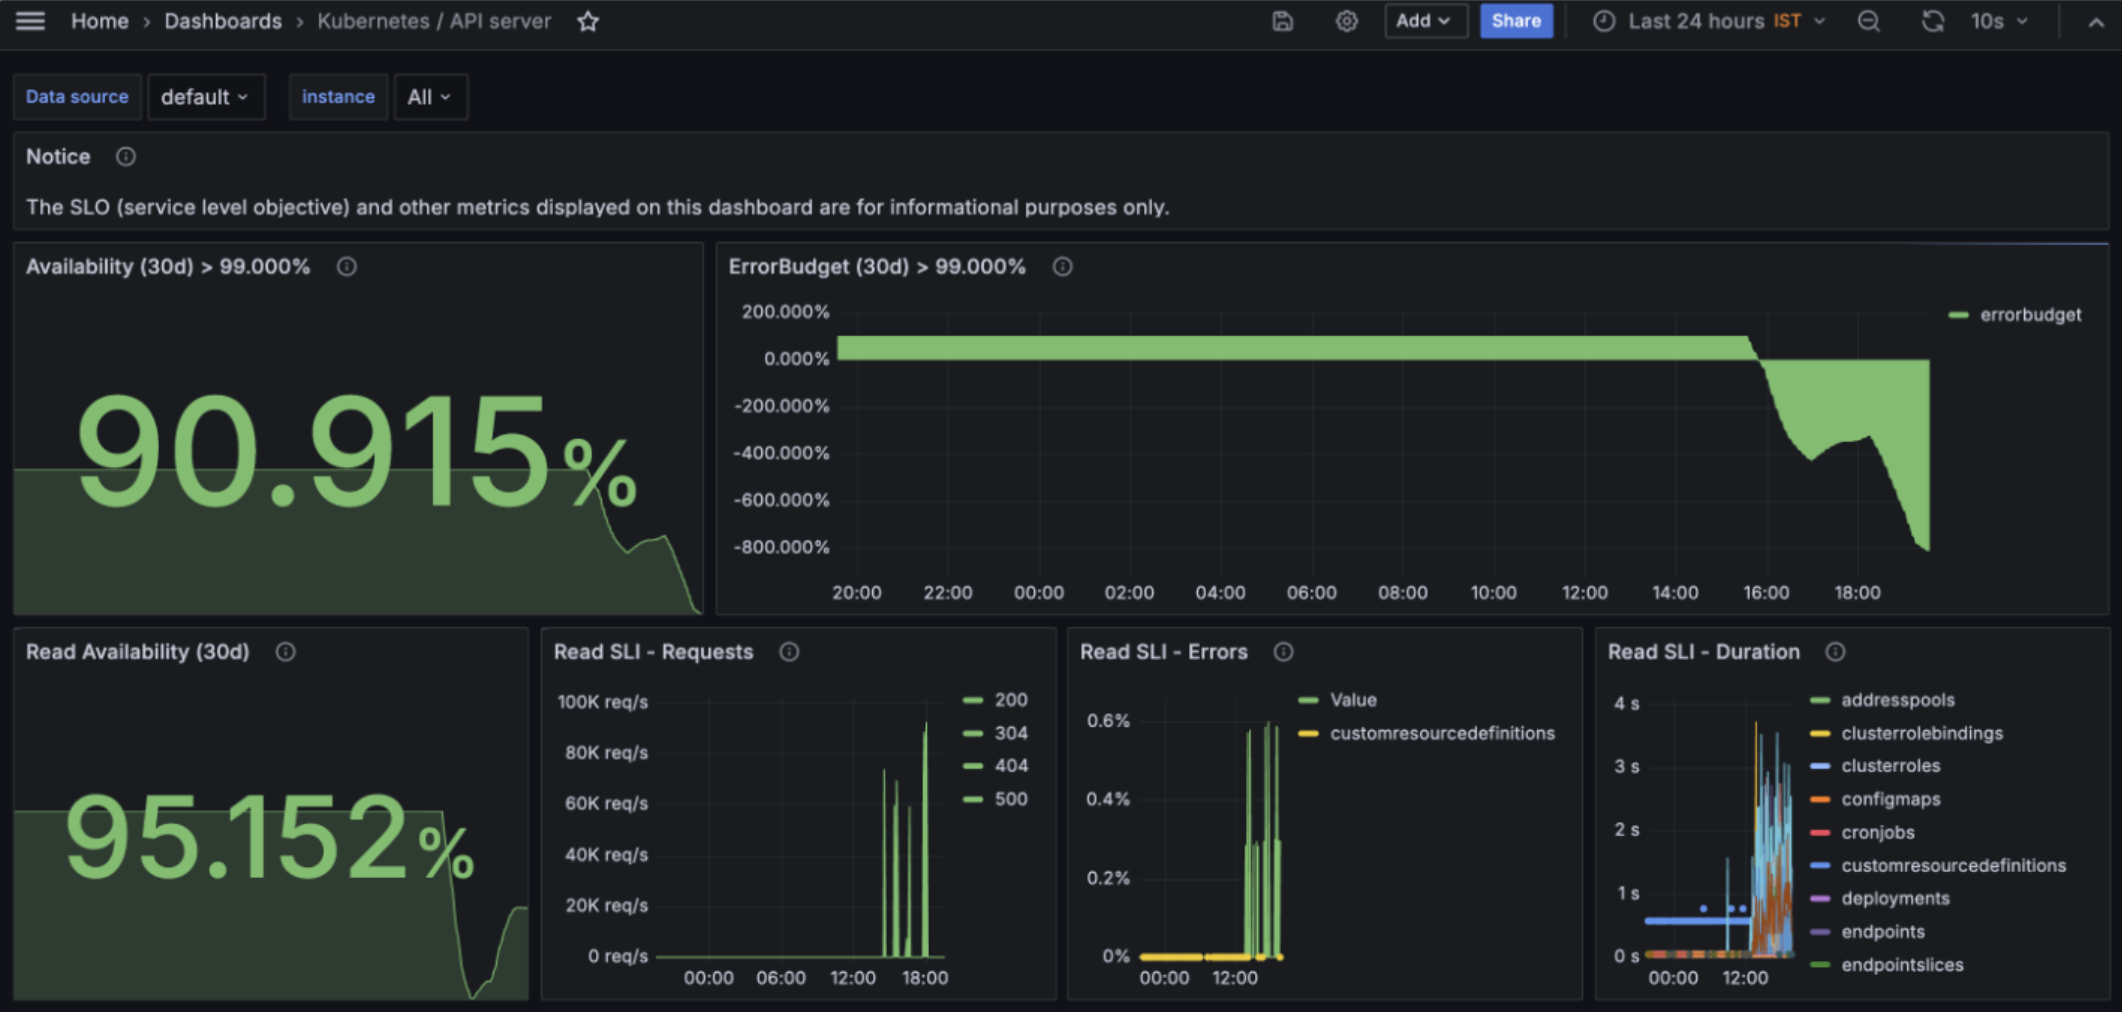The height and width of the screenshot is (1012, 2122).
Task: Go to Dashboards breadcrumb
Action: pos(223,21)
